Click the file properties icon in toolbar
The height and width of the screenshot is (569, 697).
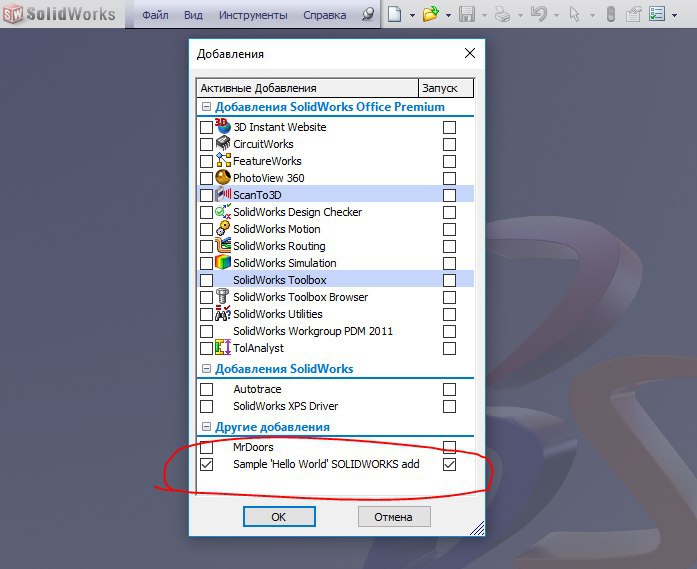tap(633, 14)
